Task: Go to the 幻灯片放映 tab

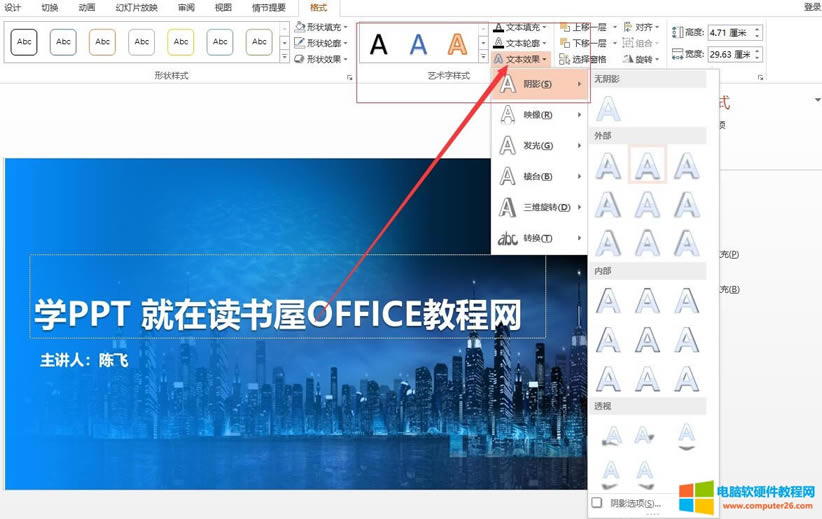Action: click(136, 7)
